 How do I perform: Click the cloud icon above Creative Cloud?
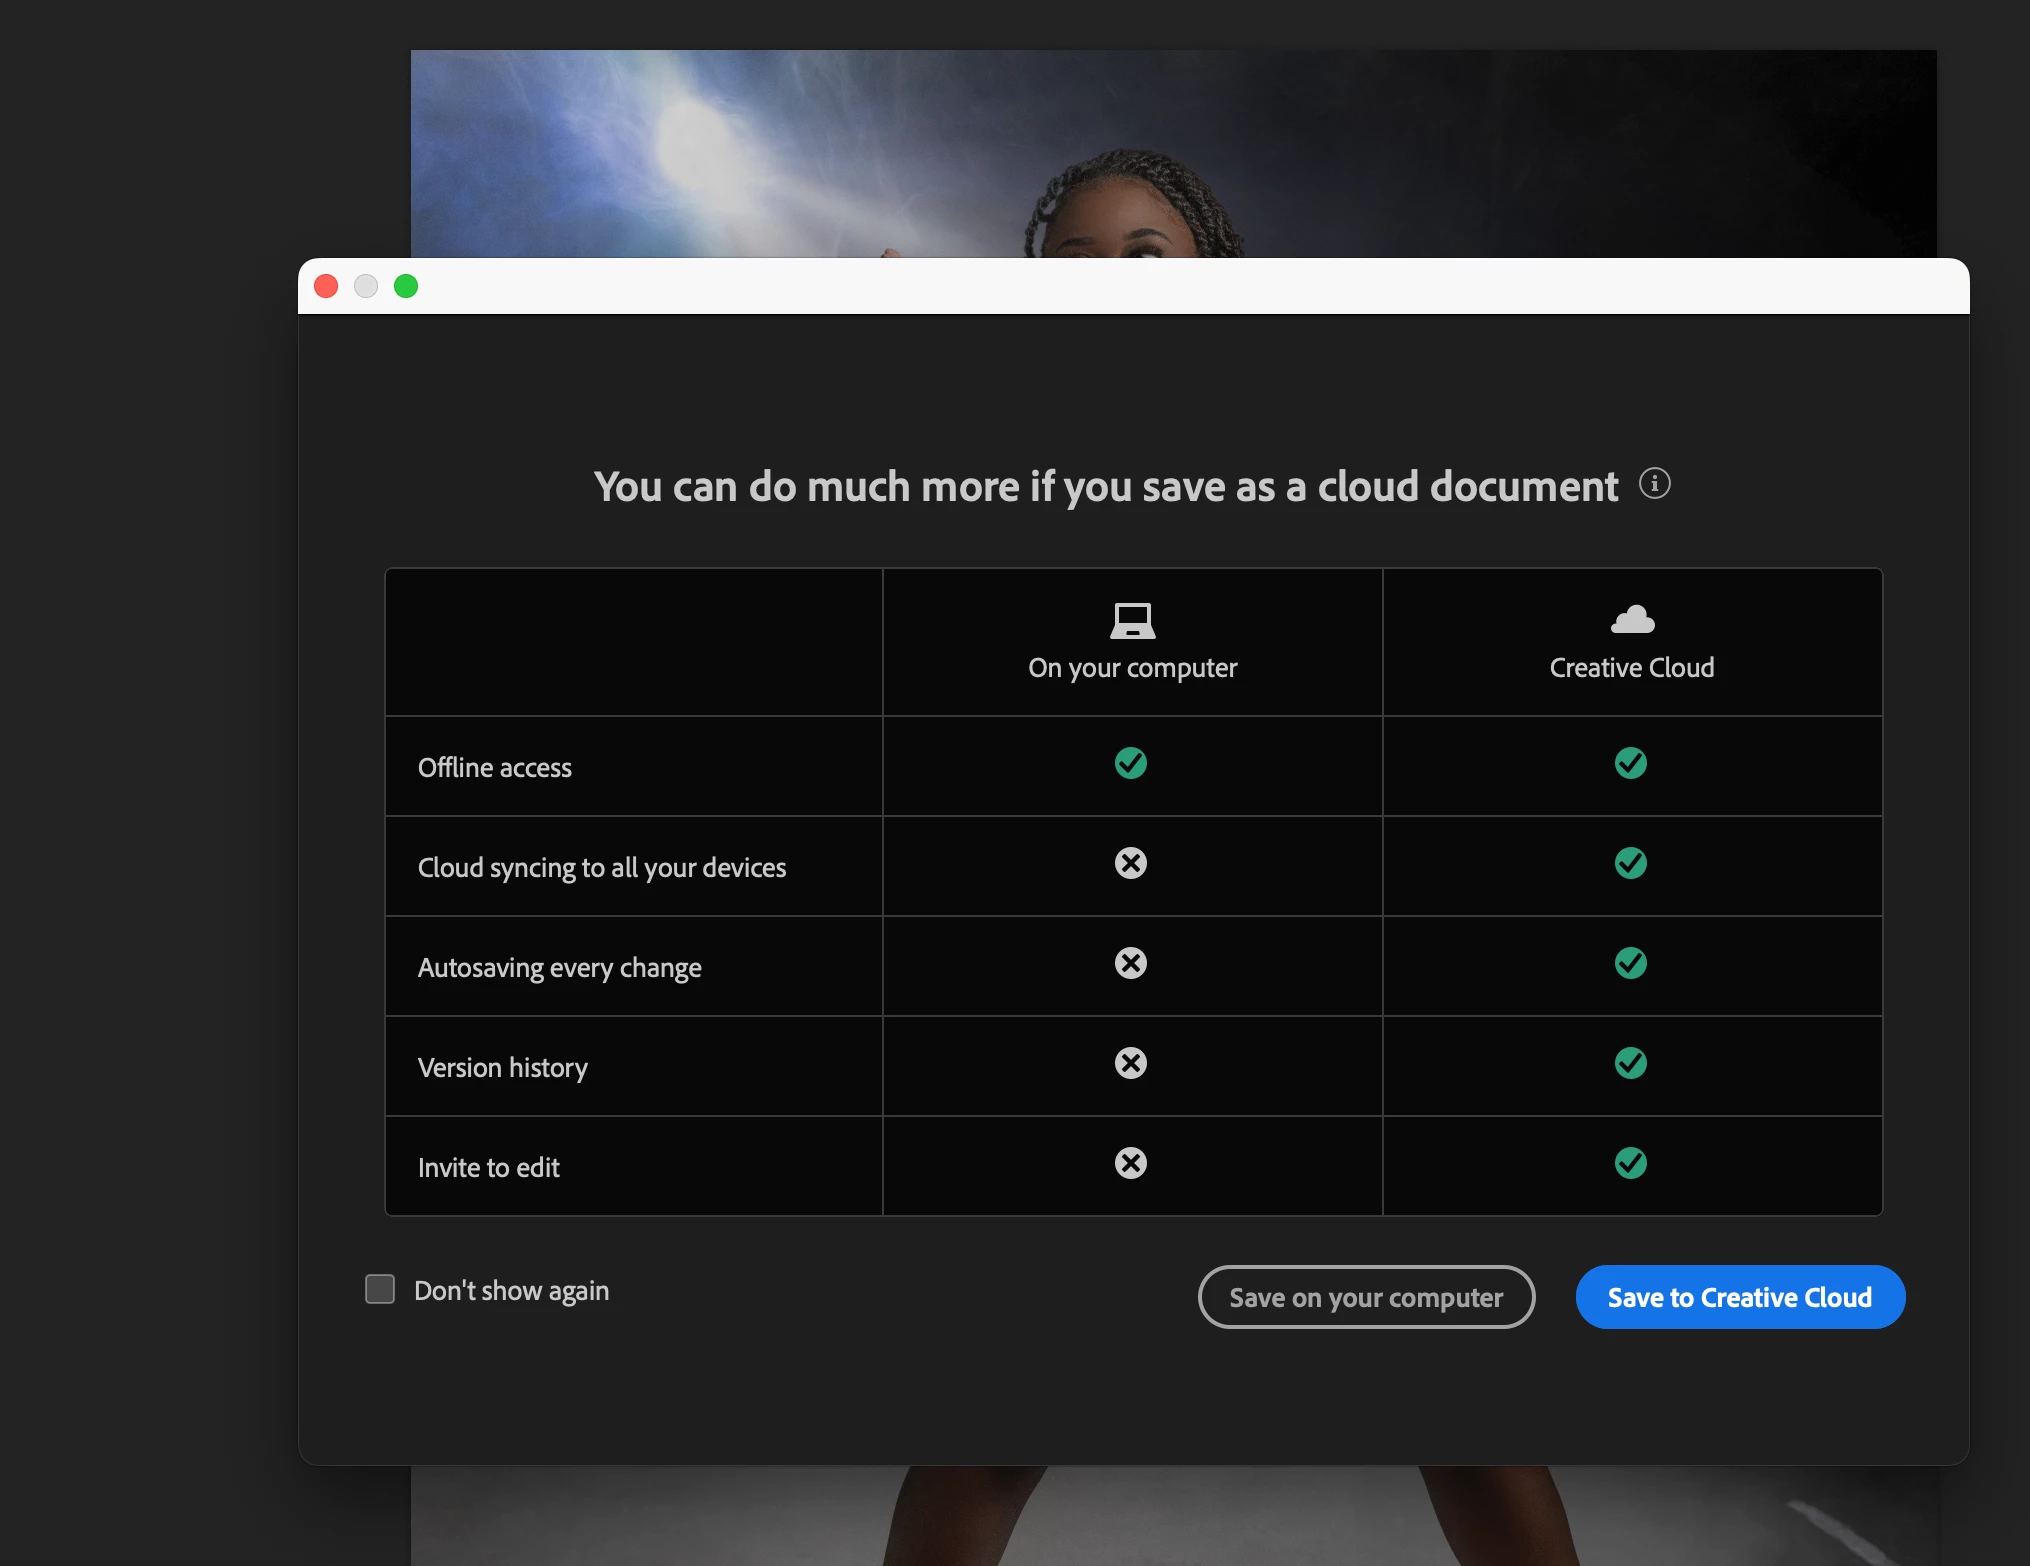[1632, 620]
